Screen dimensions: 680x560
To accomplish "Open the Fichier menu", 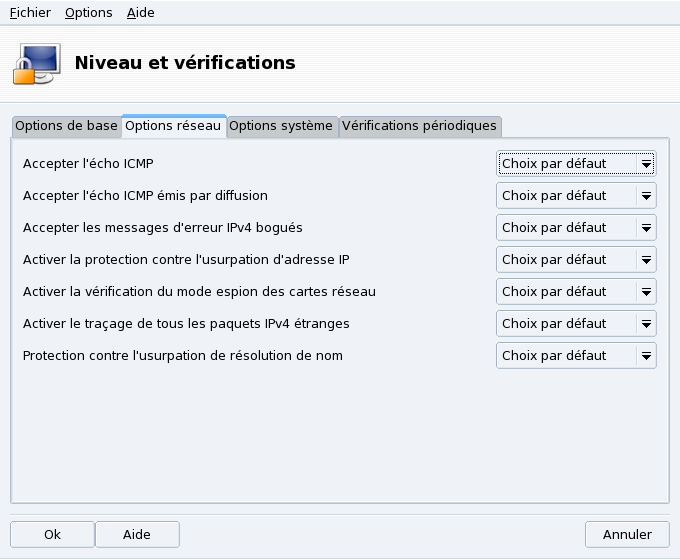I will tap(30, 13).
